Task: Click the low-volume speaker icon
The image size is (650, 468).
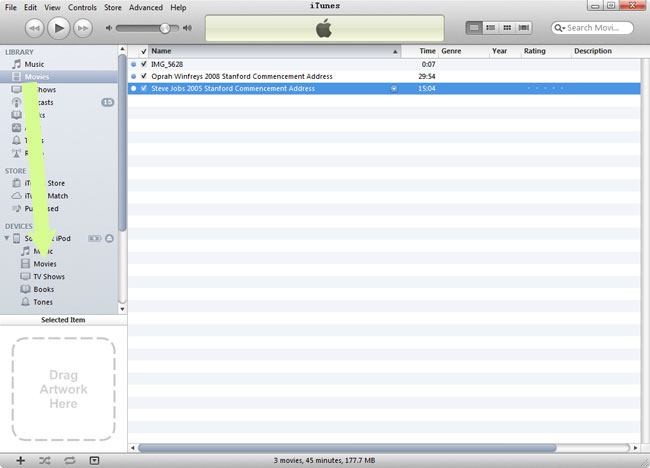Action: [109, 28]
